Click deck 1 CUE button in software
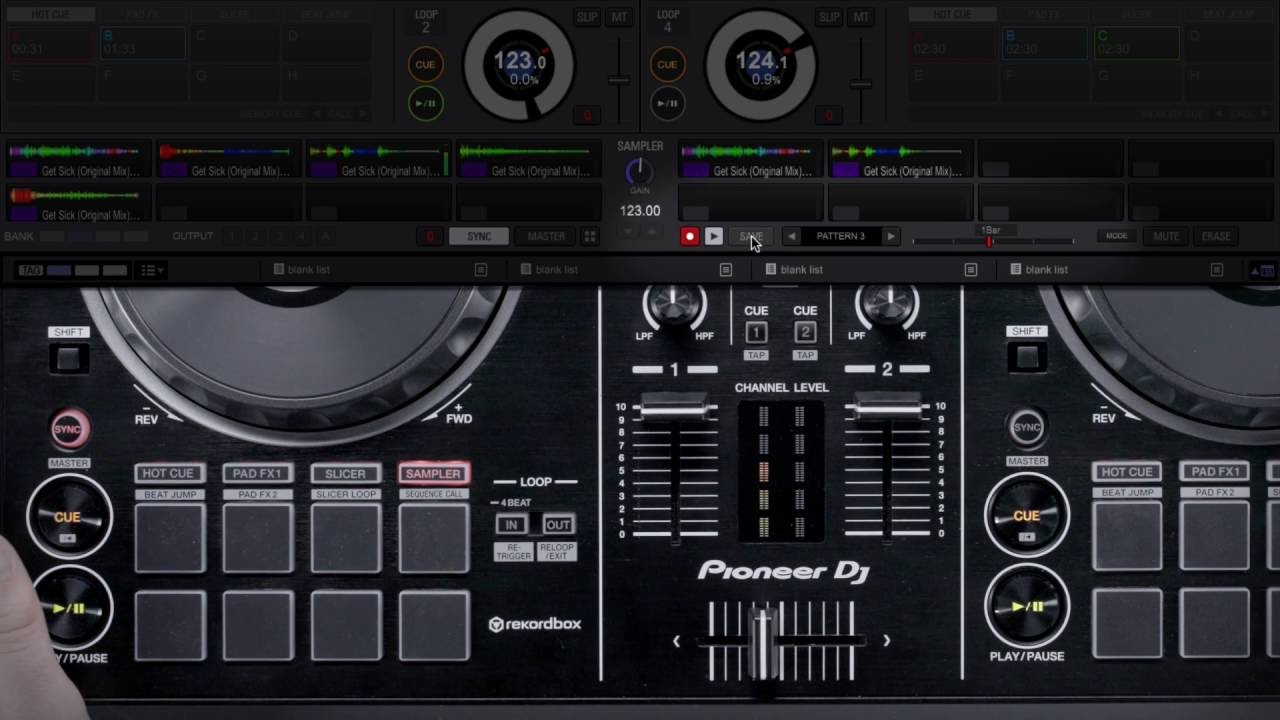The height and width of the screenshot is (720, 1280). click(426, 65)
